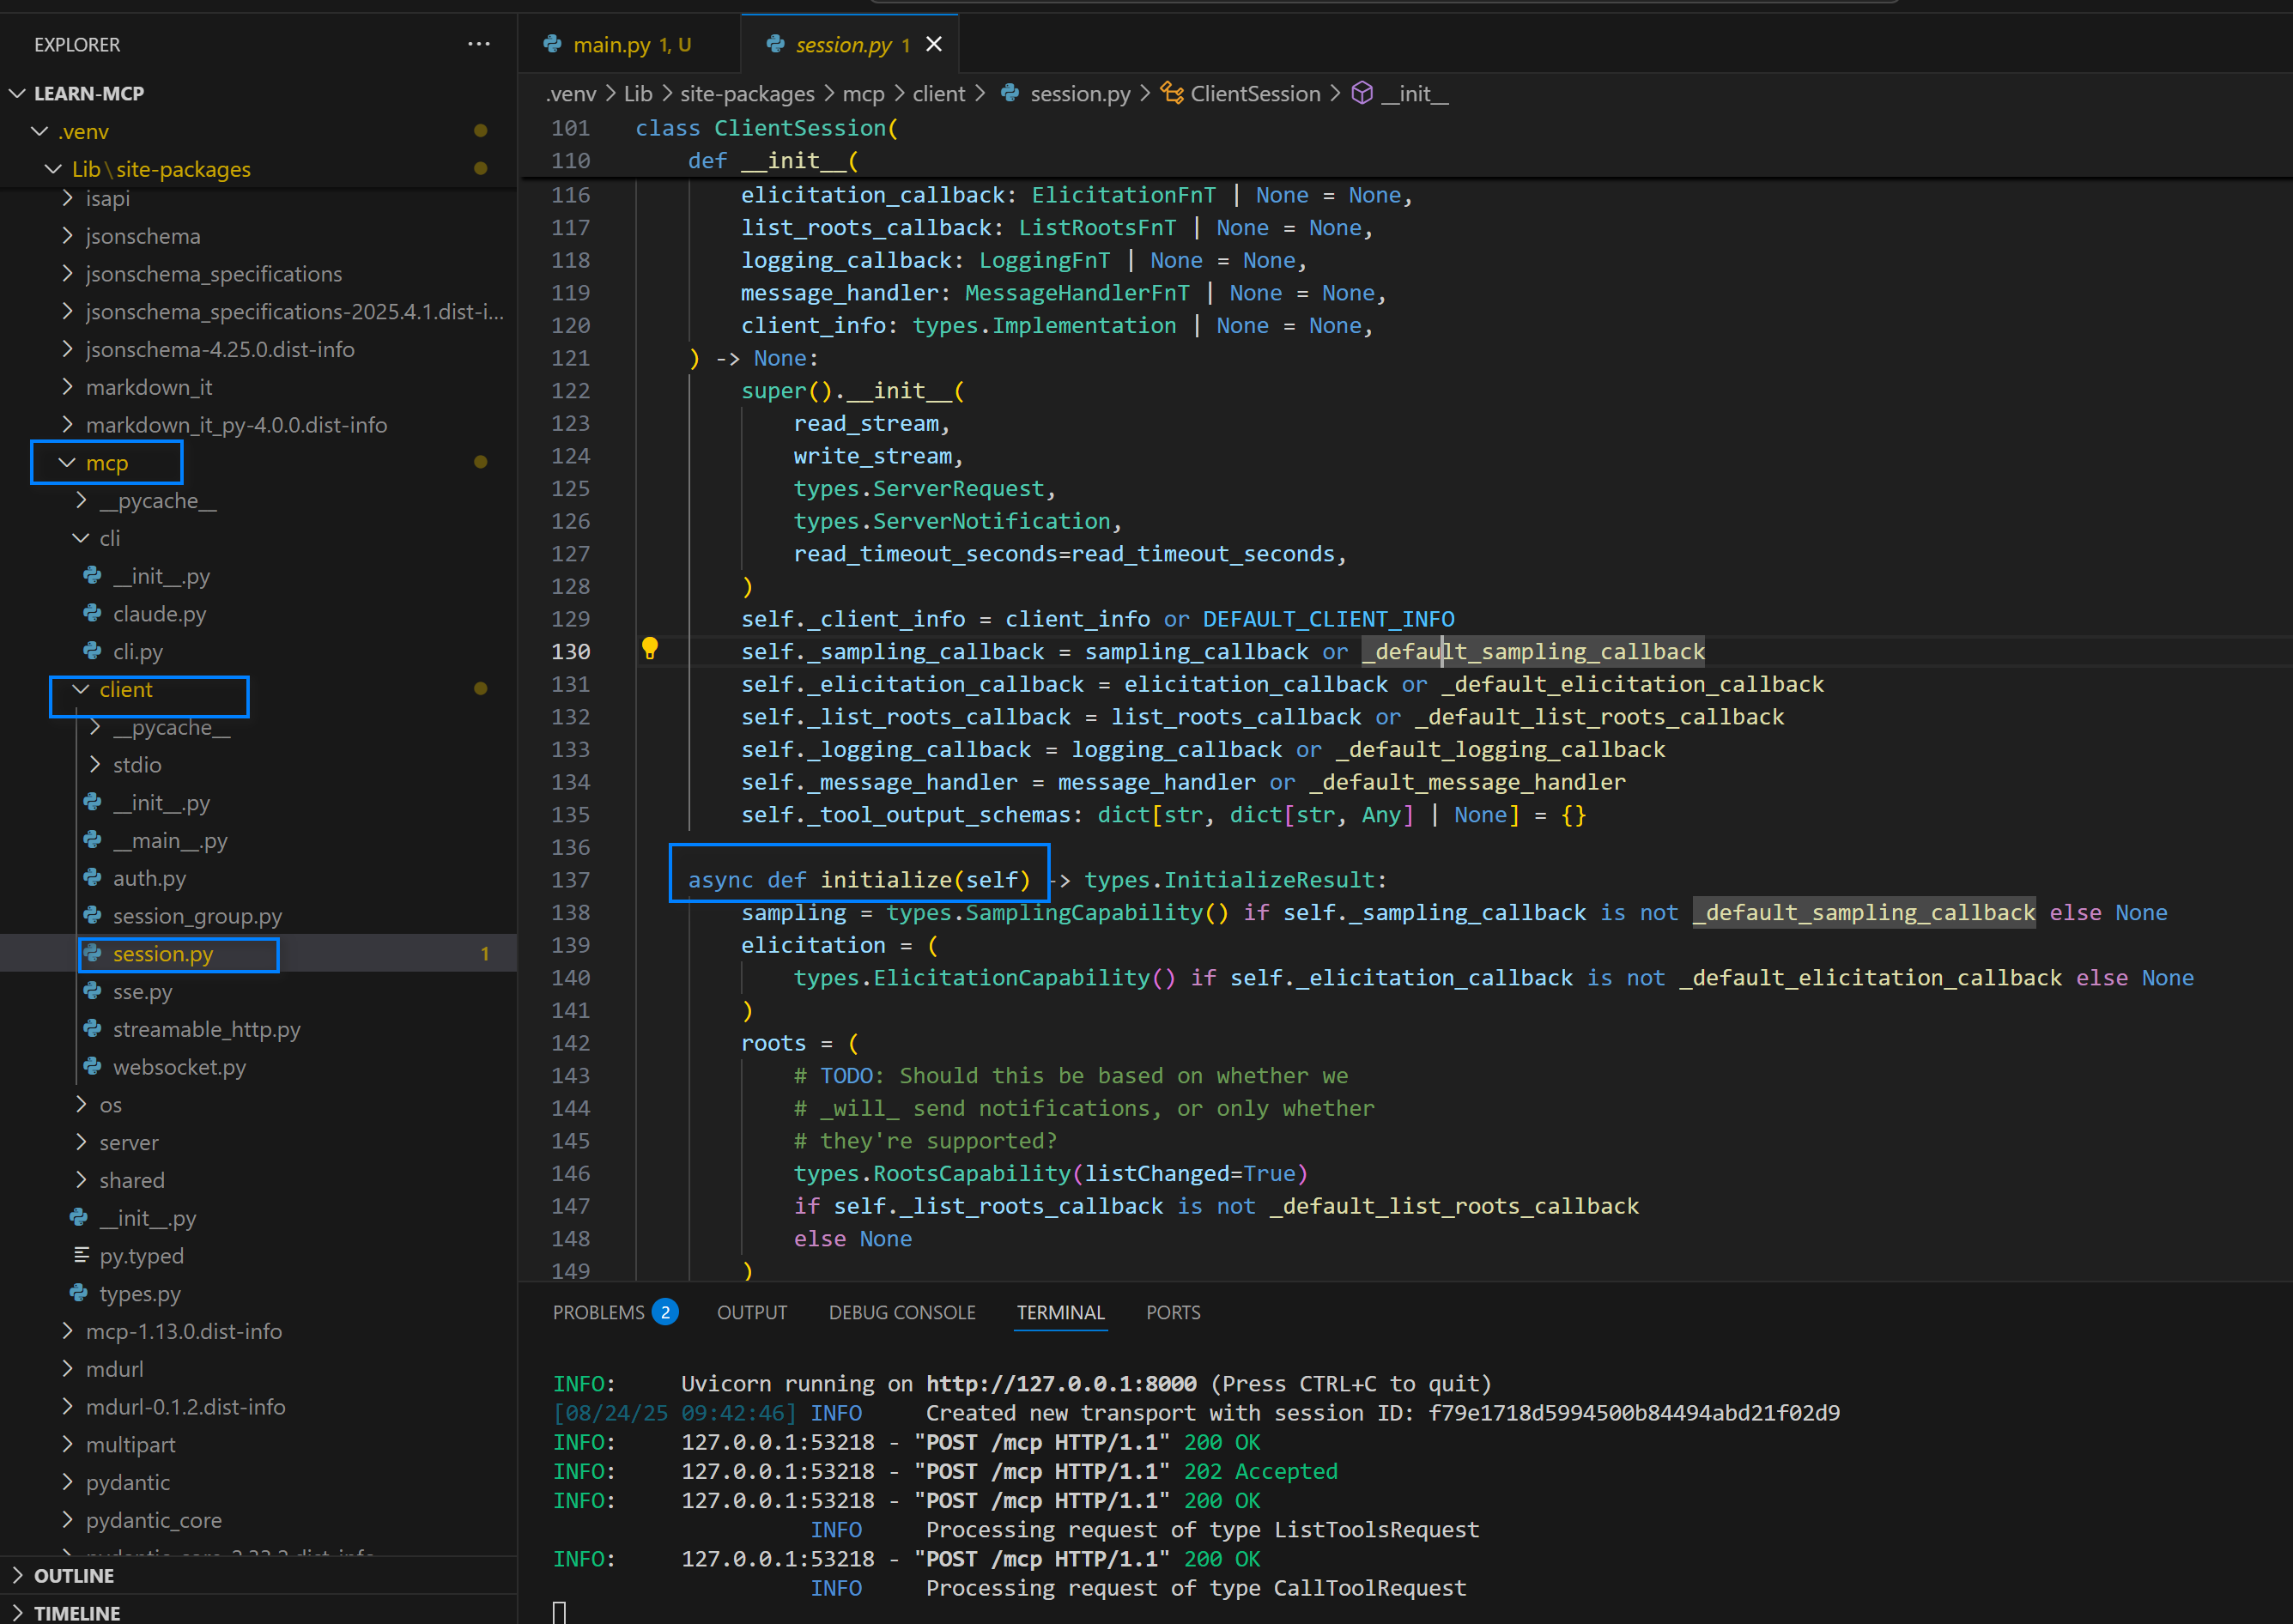The width and height of the screenshot is (2293, 1624).
Task: Open the PORTS panel tab
Action: pos(1173,1312)
